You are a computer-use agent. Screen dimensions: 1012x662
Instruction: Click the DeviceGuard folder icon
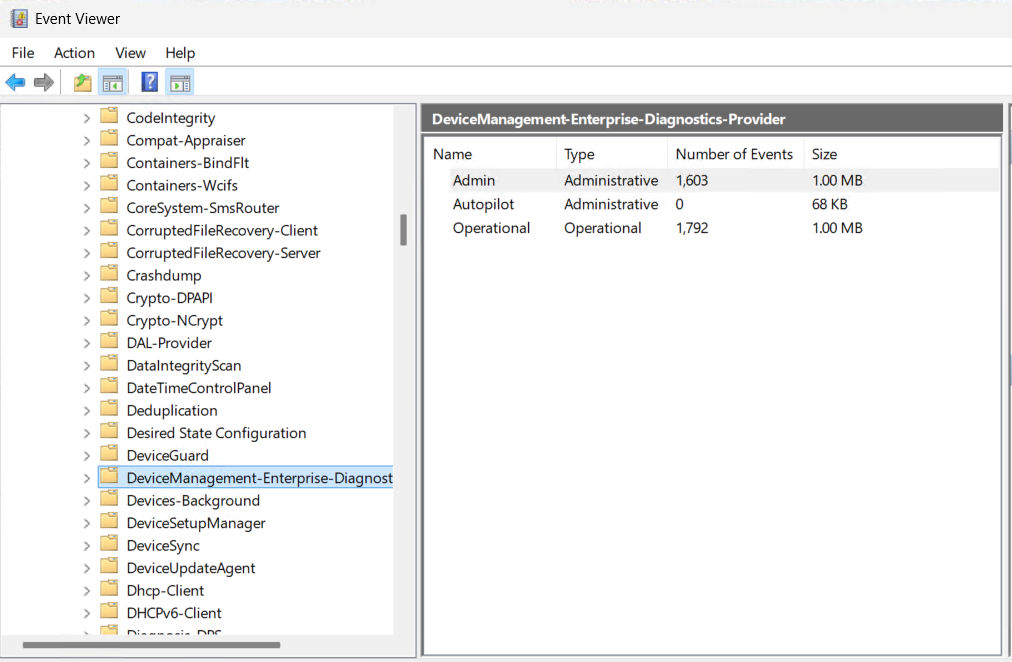coord(110,454)
